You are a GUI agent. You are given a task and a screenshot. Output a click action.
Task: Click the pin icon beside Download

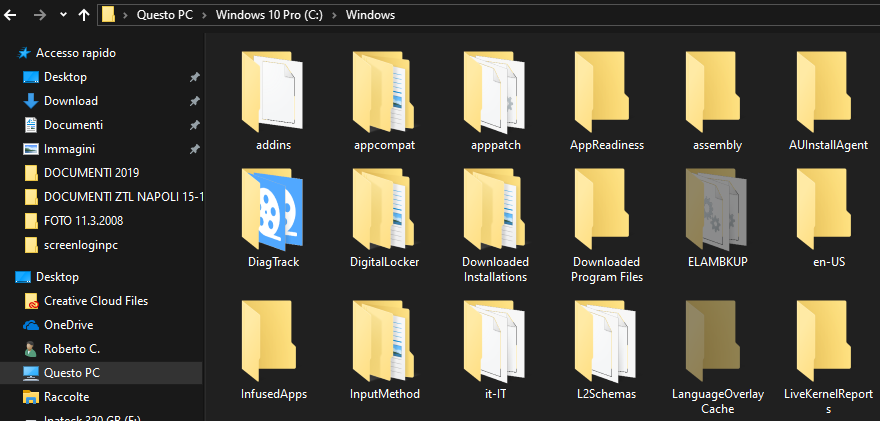194,102
